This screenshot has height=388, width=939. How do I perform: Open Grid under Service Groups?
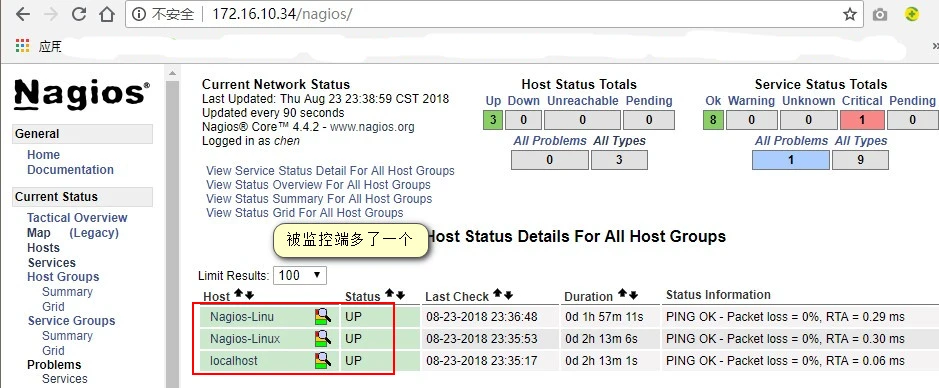click(53, 350)
